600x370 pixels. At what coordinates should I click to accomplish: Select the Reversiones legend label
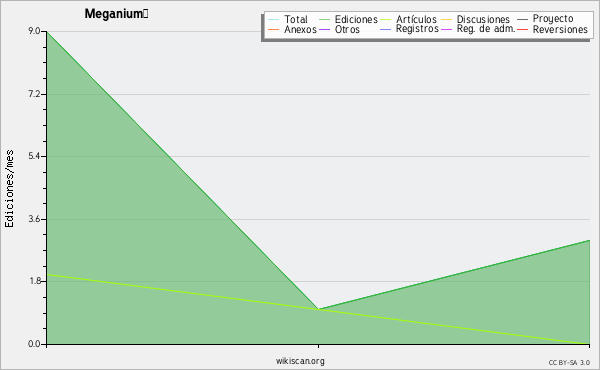pos(560,29)
